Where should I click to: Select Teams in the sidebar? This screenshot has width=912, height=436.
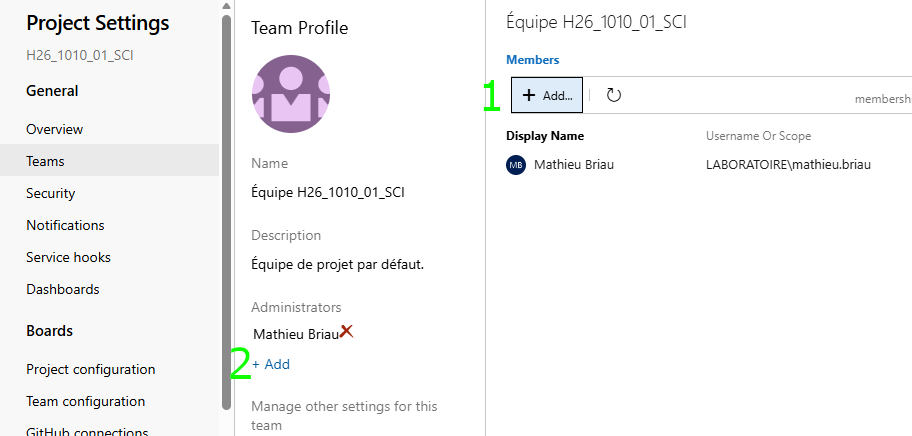click(45, 161)
